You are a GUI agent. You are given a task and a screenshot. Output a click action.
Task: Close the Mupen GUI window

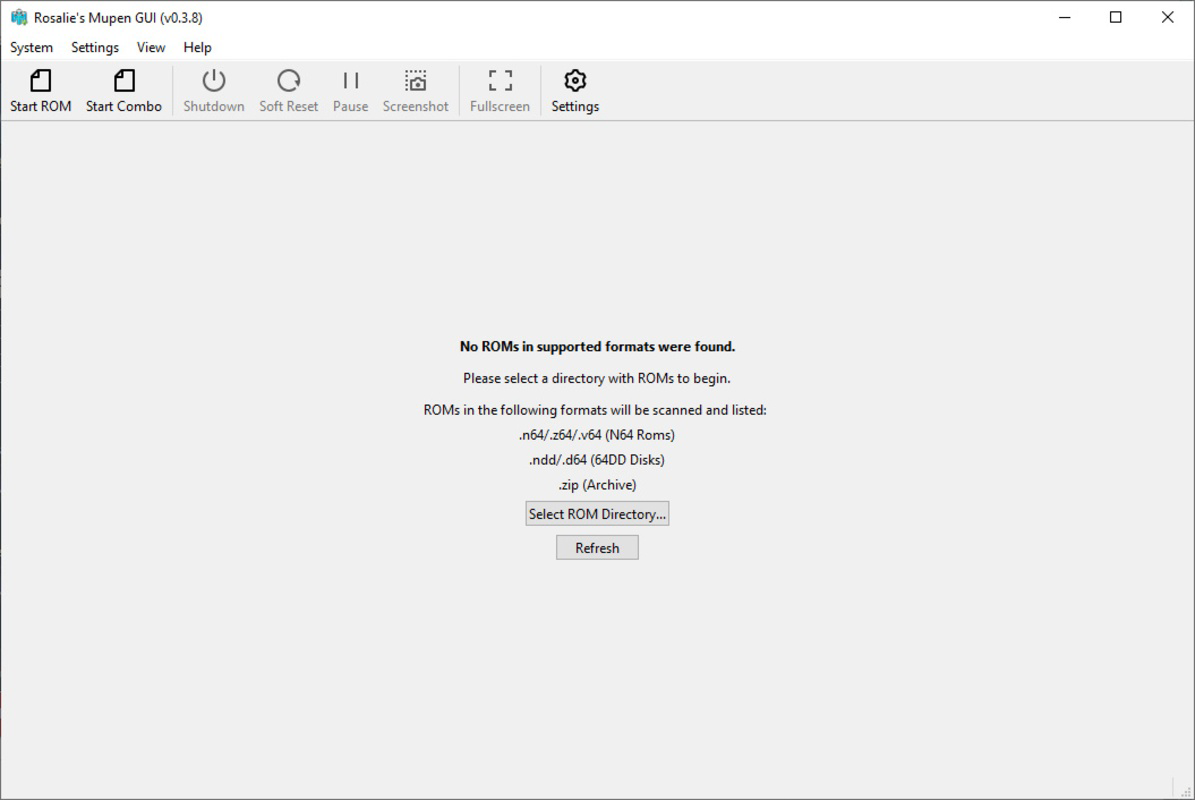[x=1168, y=17]
